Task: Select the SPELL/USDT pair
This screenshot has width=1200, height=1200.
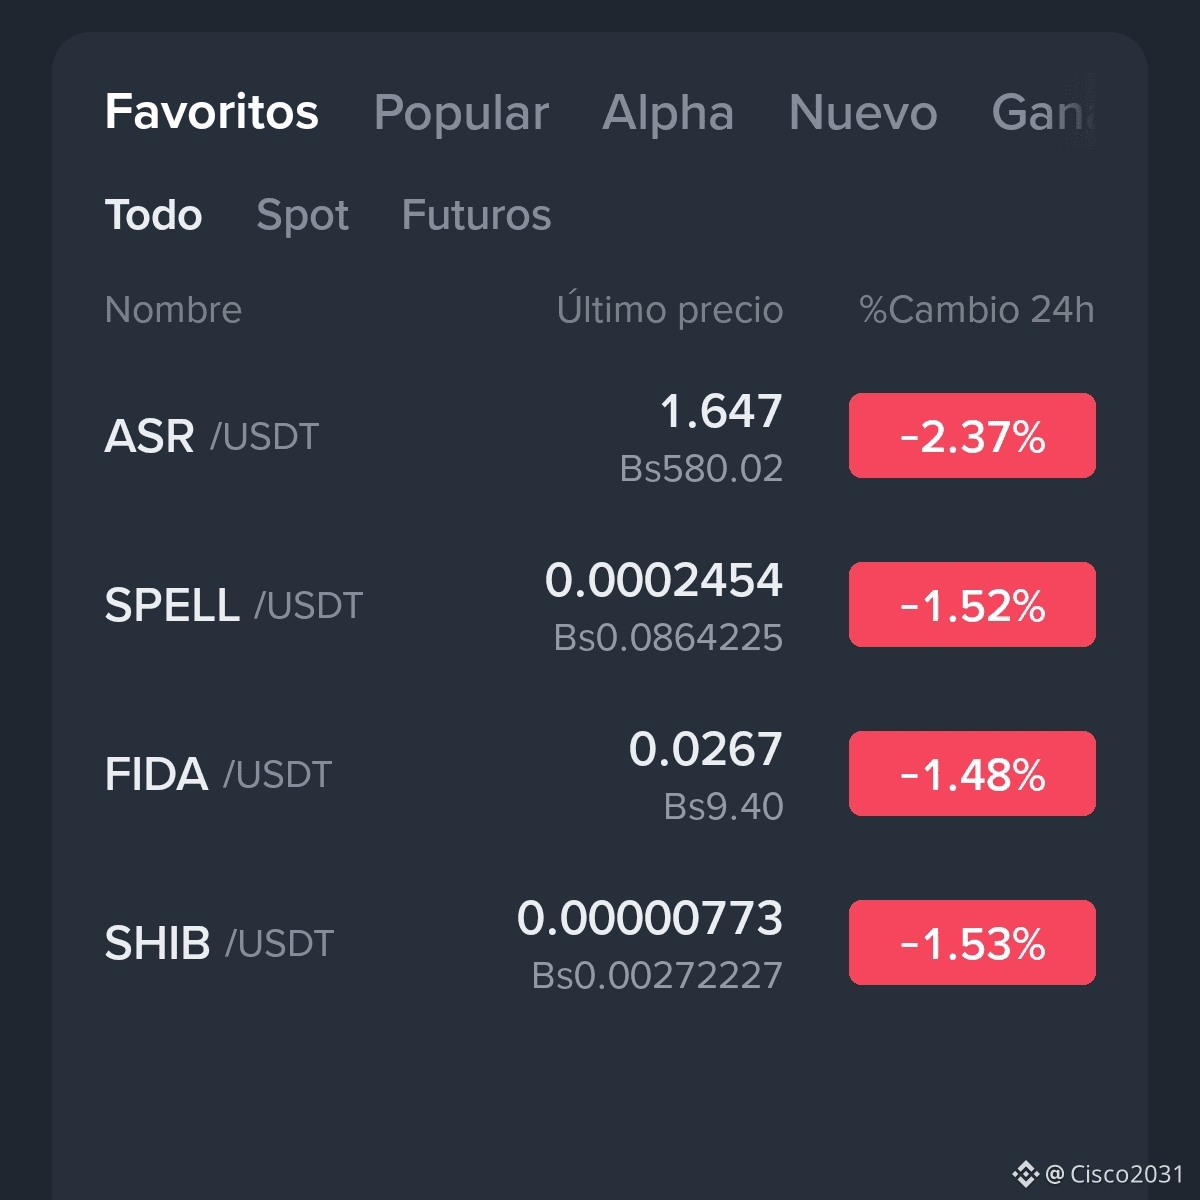Action: [x=400, y=604]
